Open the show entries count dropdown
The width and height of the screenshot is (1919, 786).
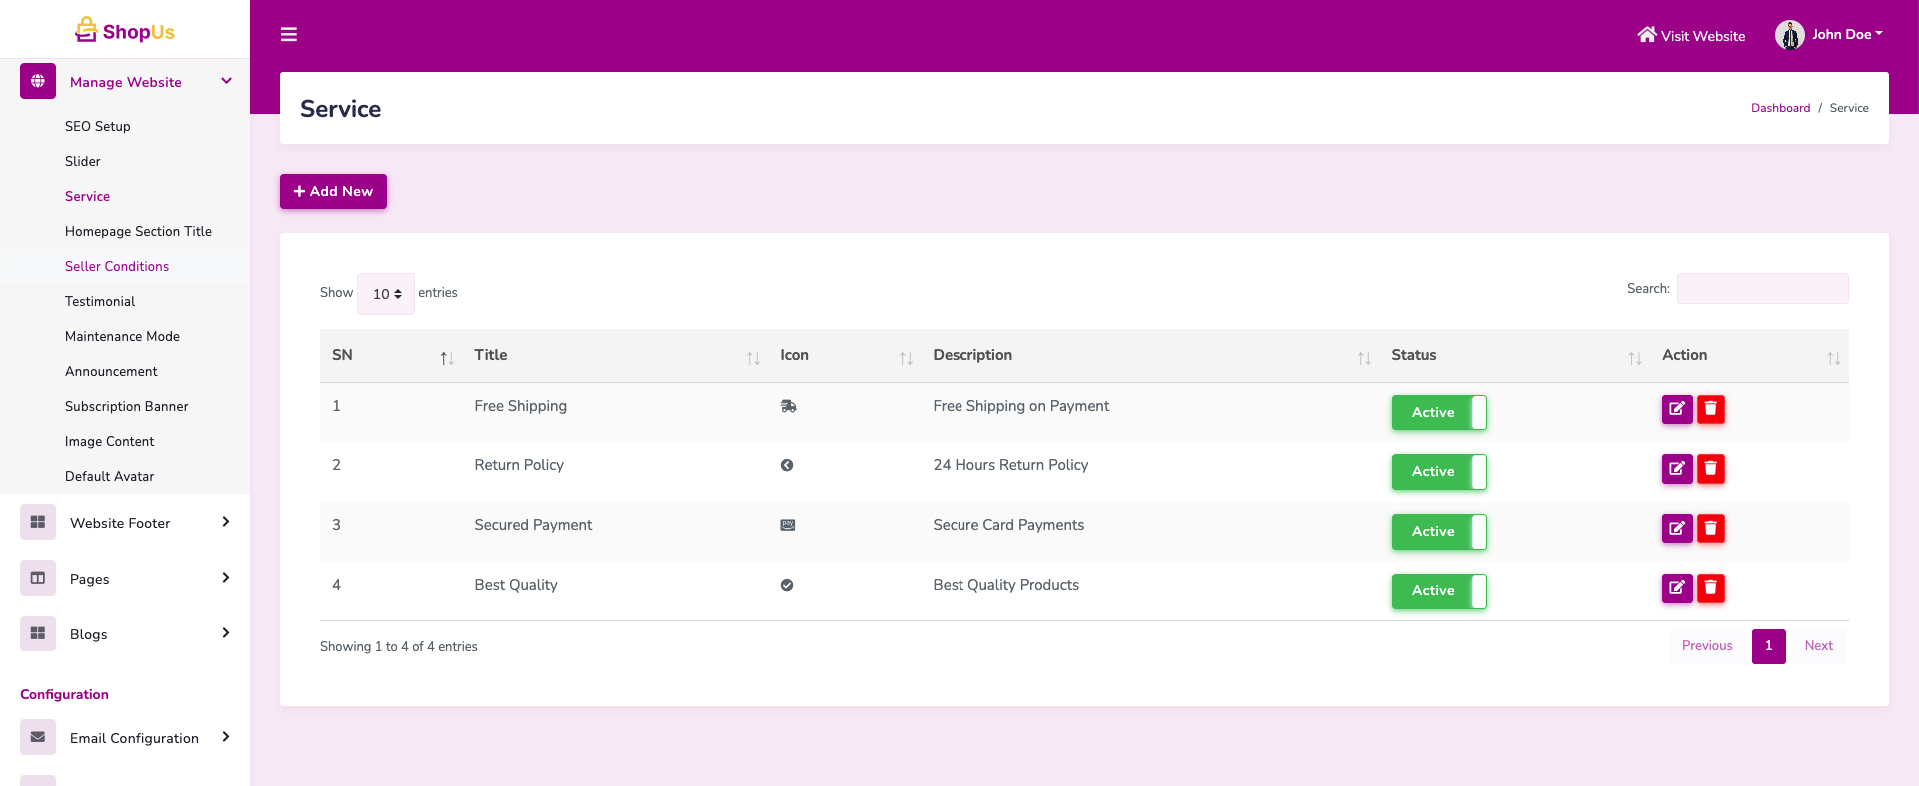(x=386, y=294)
